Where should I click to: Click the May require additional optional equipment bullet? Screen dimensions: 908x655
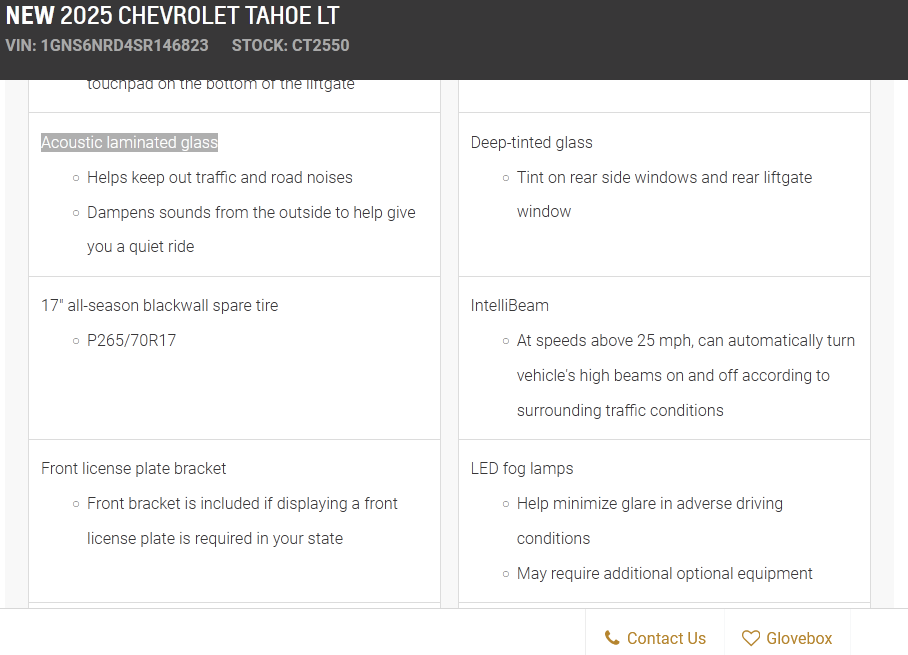664,573
